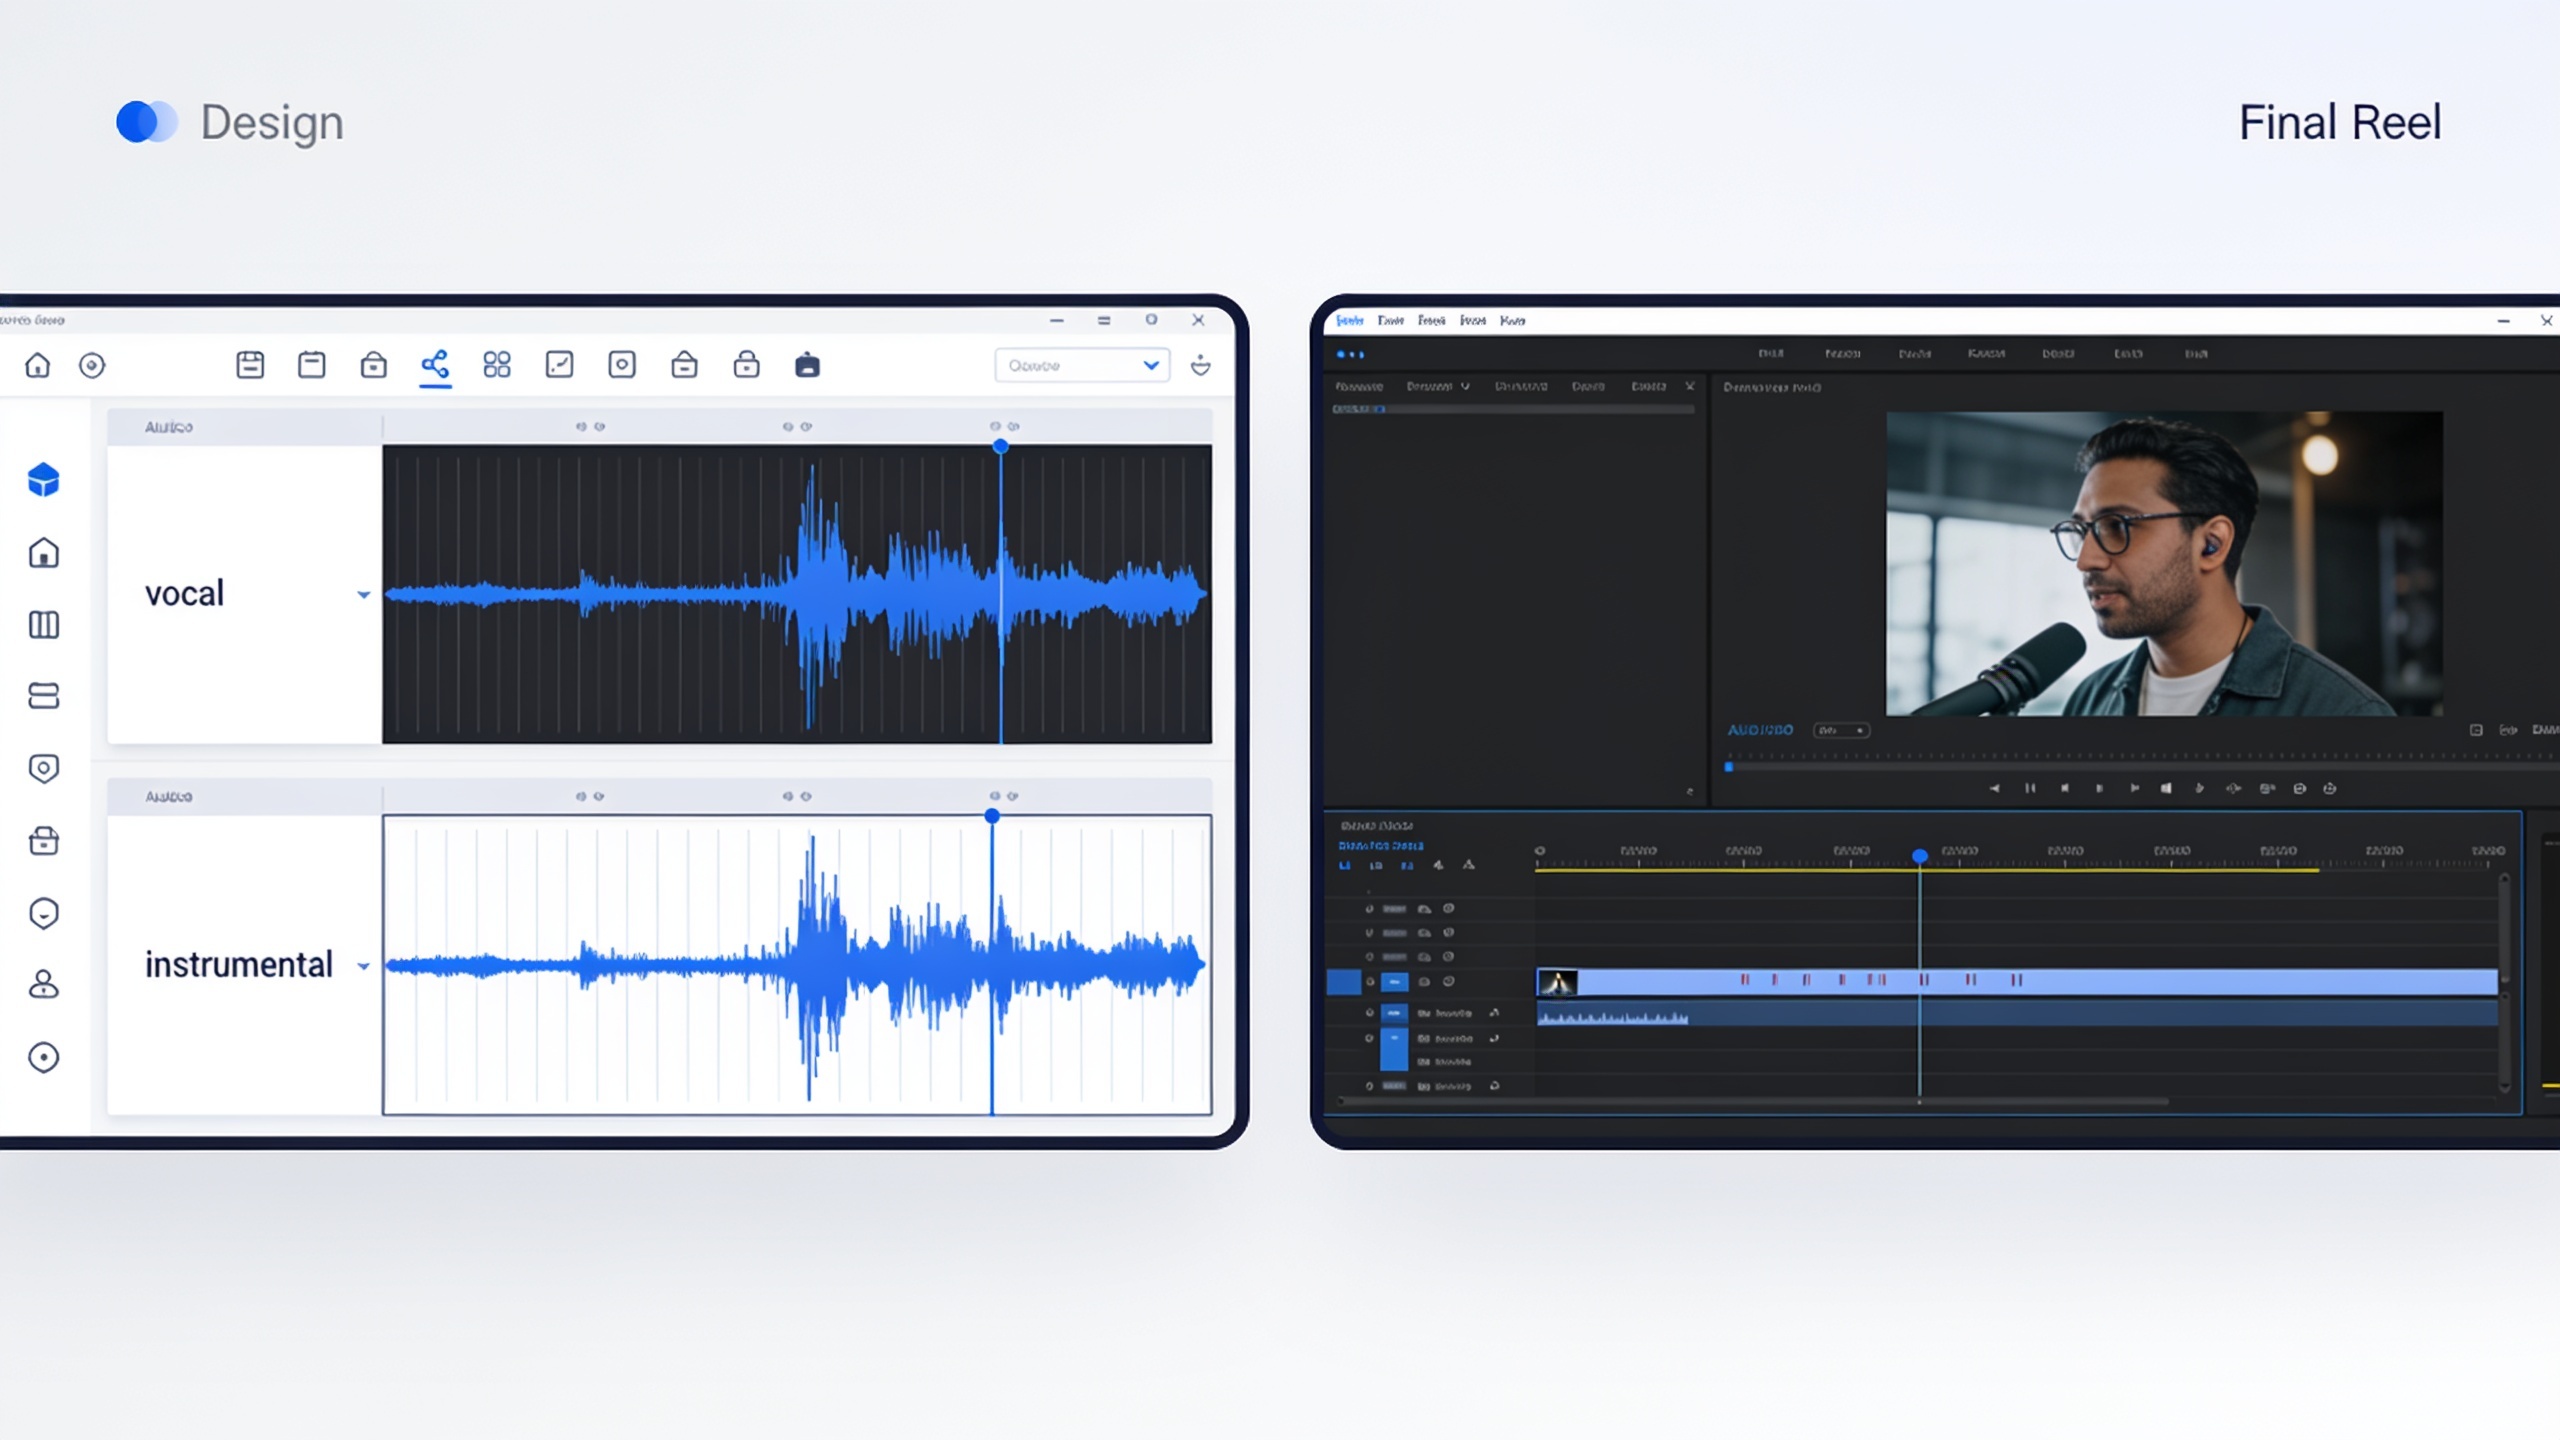Screen dimensions: 2560x1440
Task: Open the small dropdown beside the blue AUDIO label
Action: pos(1842,731)
